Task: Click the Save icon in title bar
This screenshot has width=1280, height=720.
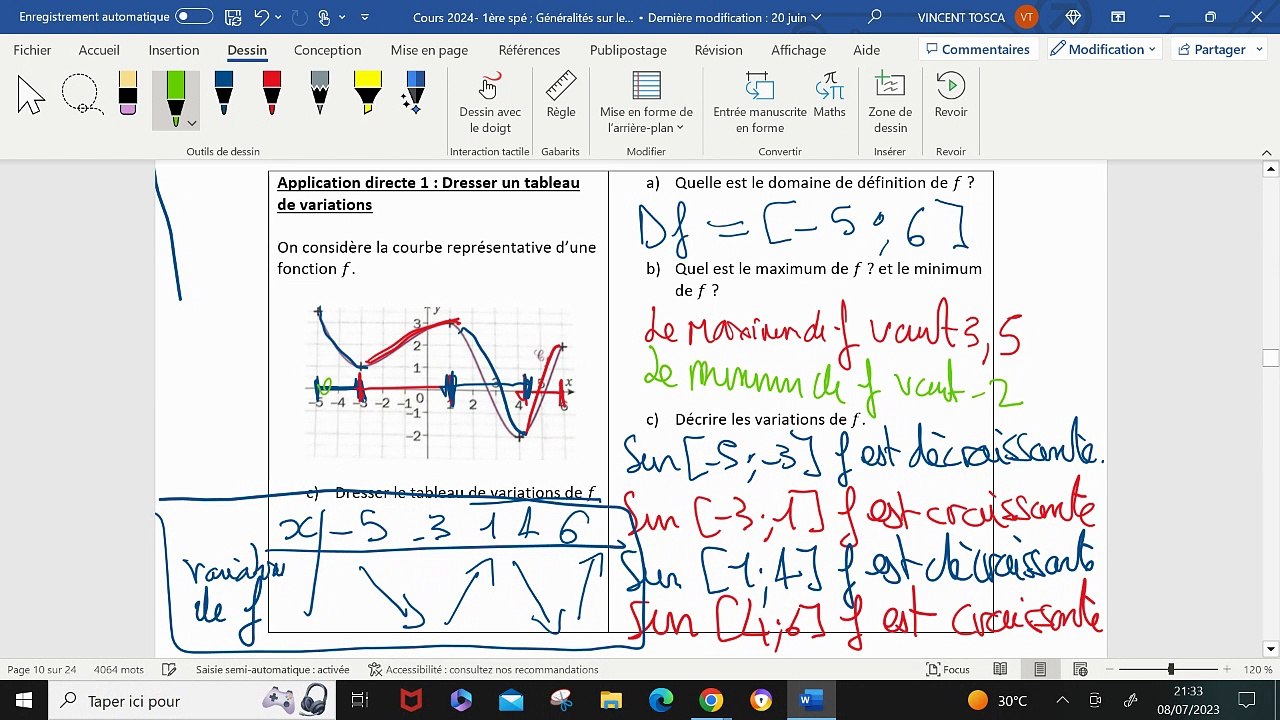Action: pyautogui.click(x=233, y=17)
